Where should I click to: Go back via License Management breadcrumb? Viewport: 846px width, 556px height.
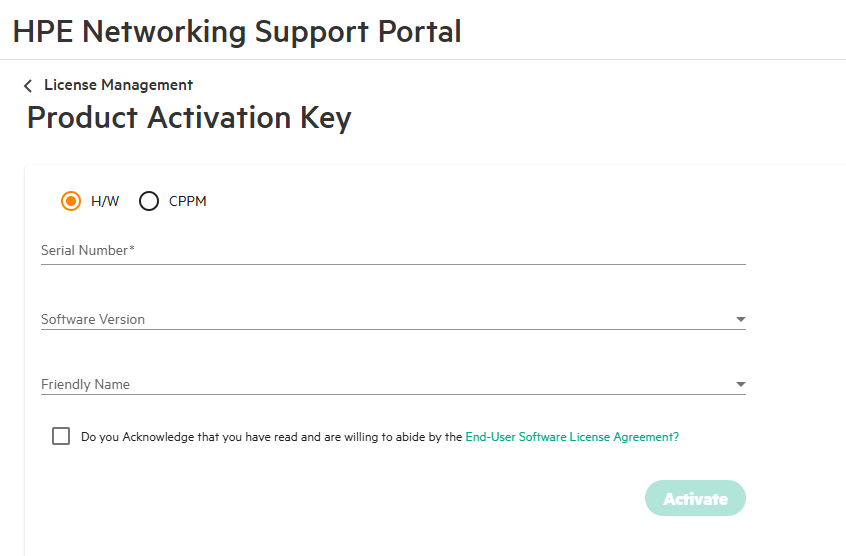(x=118, y=85)
